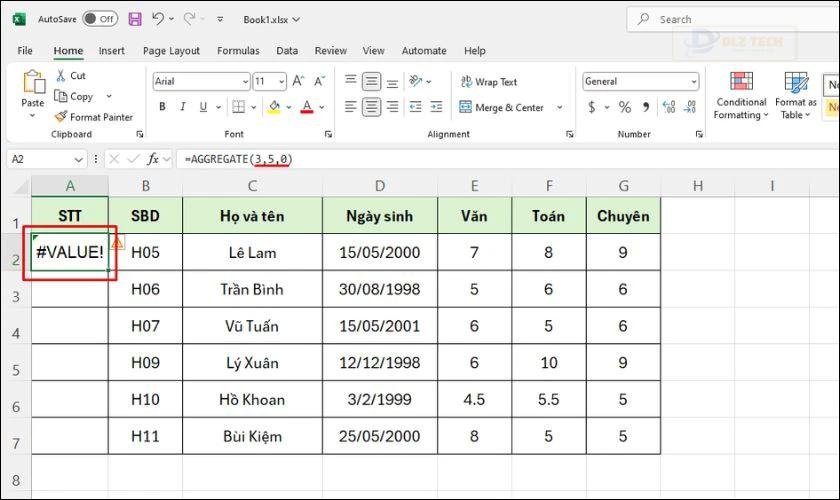Expand the Copy options arrow
The height and width of the screenshot is (500, 840).
[x=109, y=96]
